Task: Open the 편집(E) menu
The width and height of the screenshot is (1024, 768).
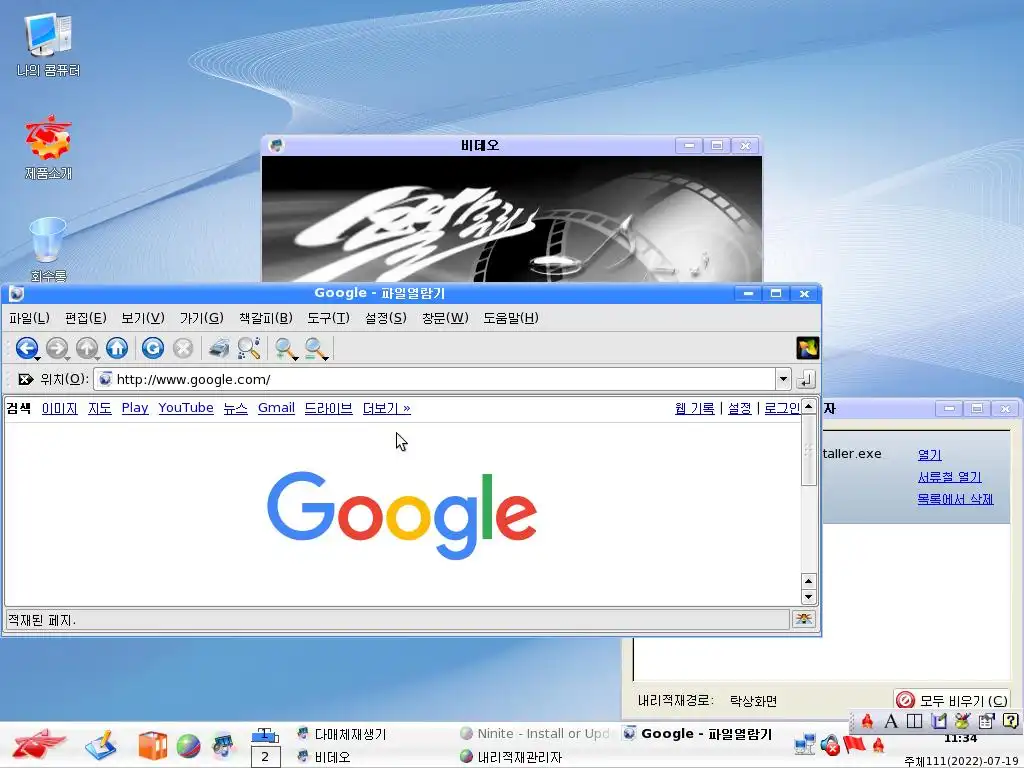Action: (86, 318)
